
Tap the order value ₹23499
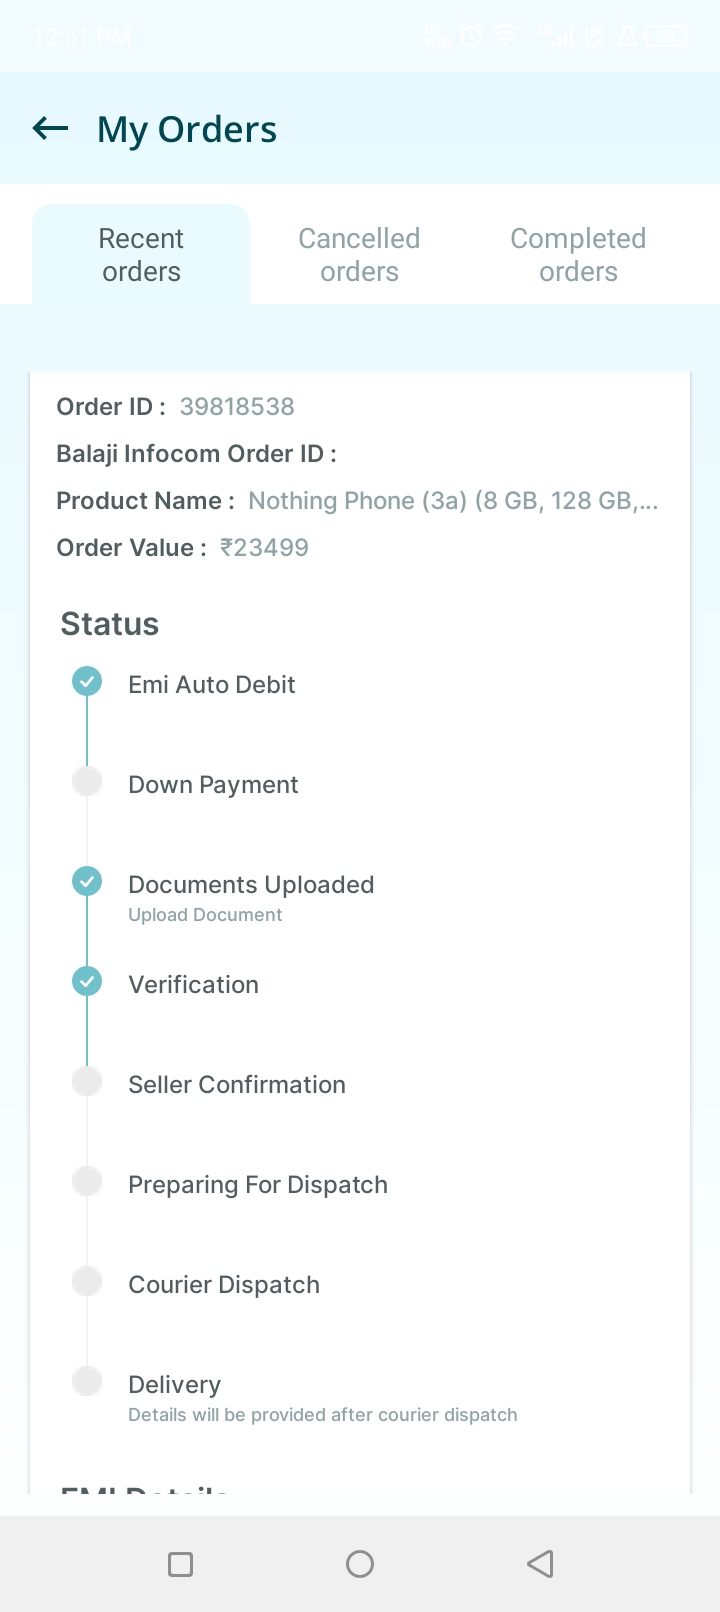point(264,548)
